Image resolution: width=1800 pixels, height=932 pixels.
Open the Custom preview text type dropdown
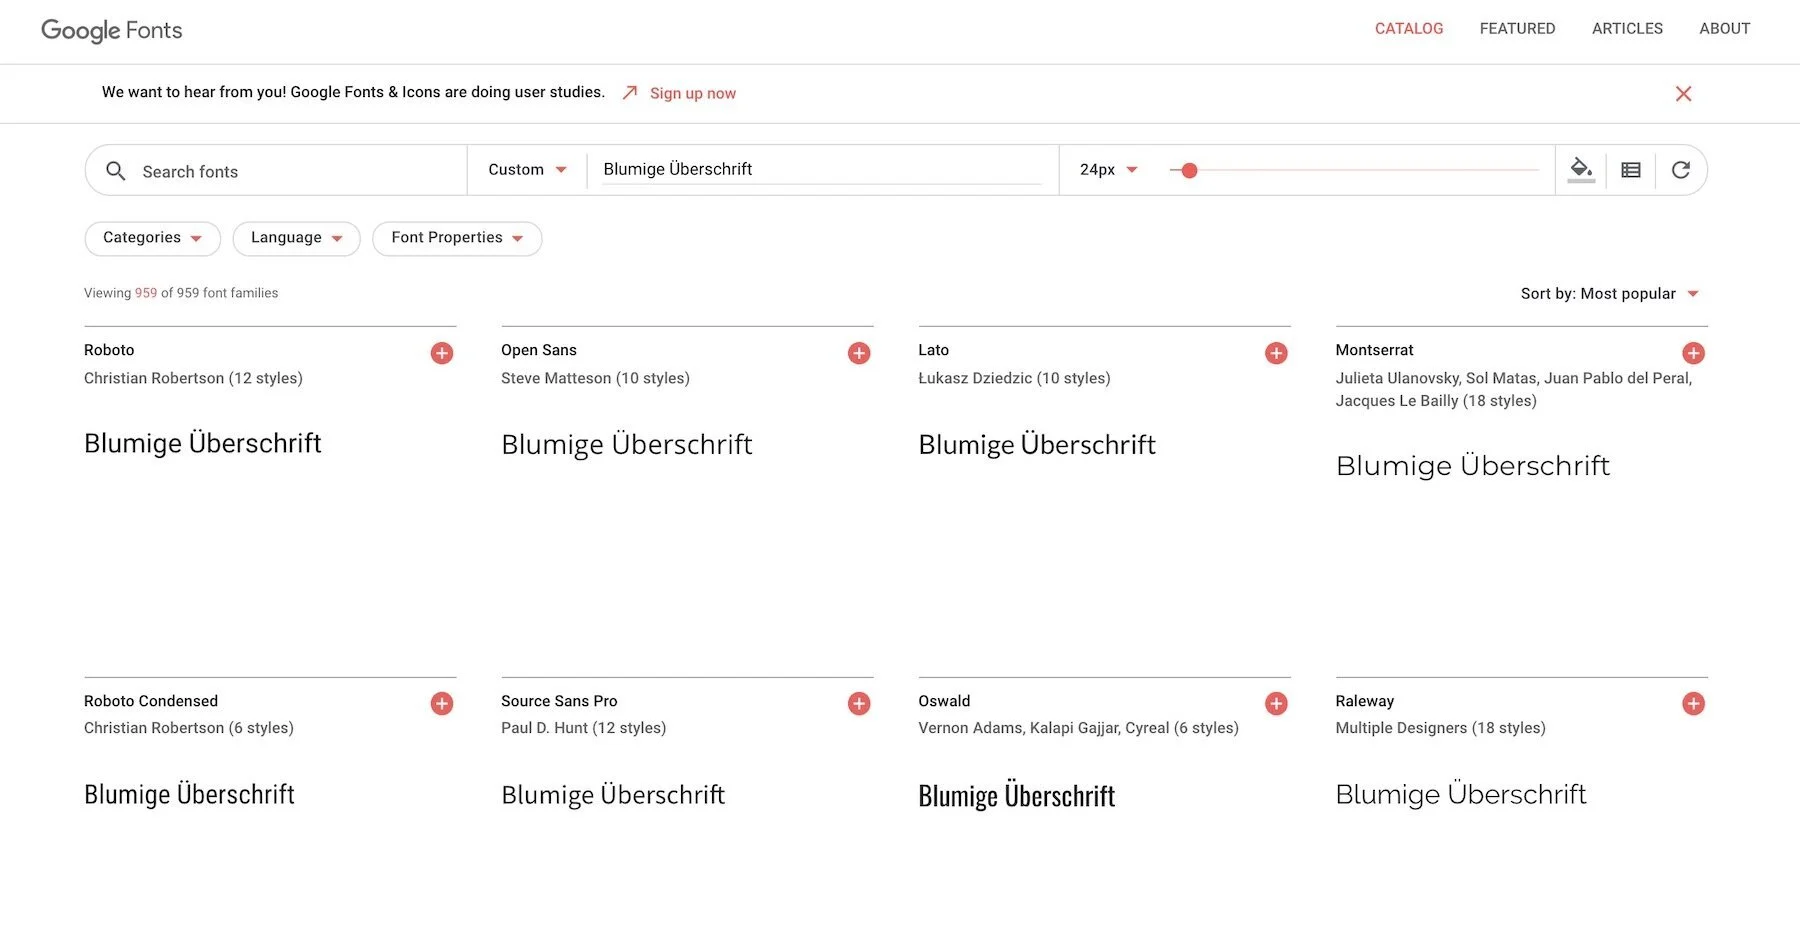527,170
